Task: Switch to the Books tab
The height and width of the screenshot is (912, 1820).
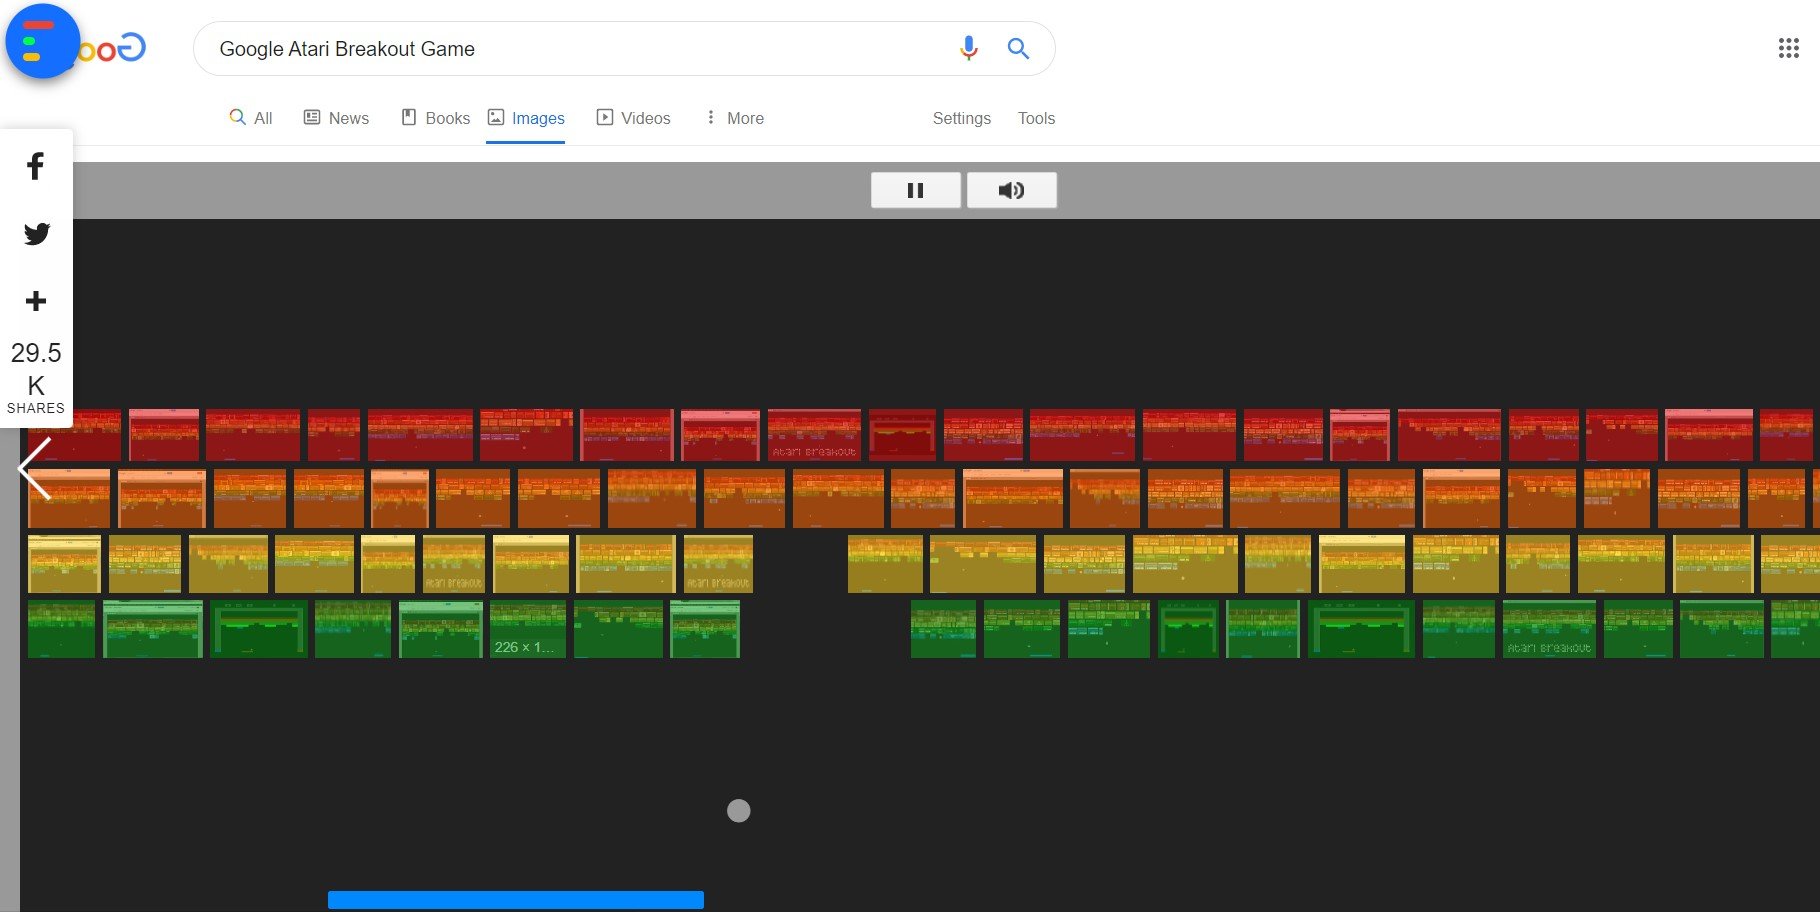Action: click(x=436, y=118)
